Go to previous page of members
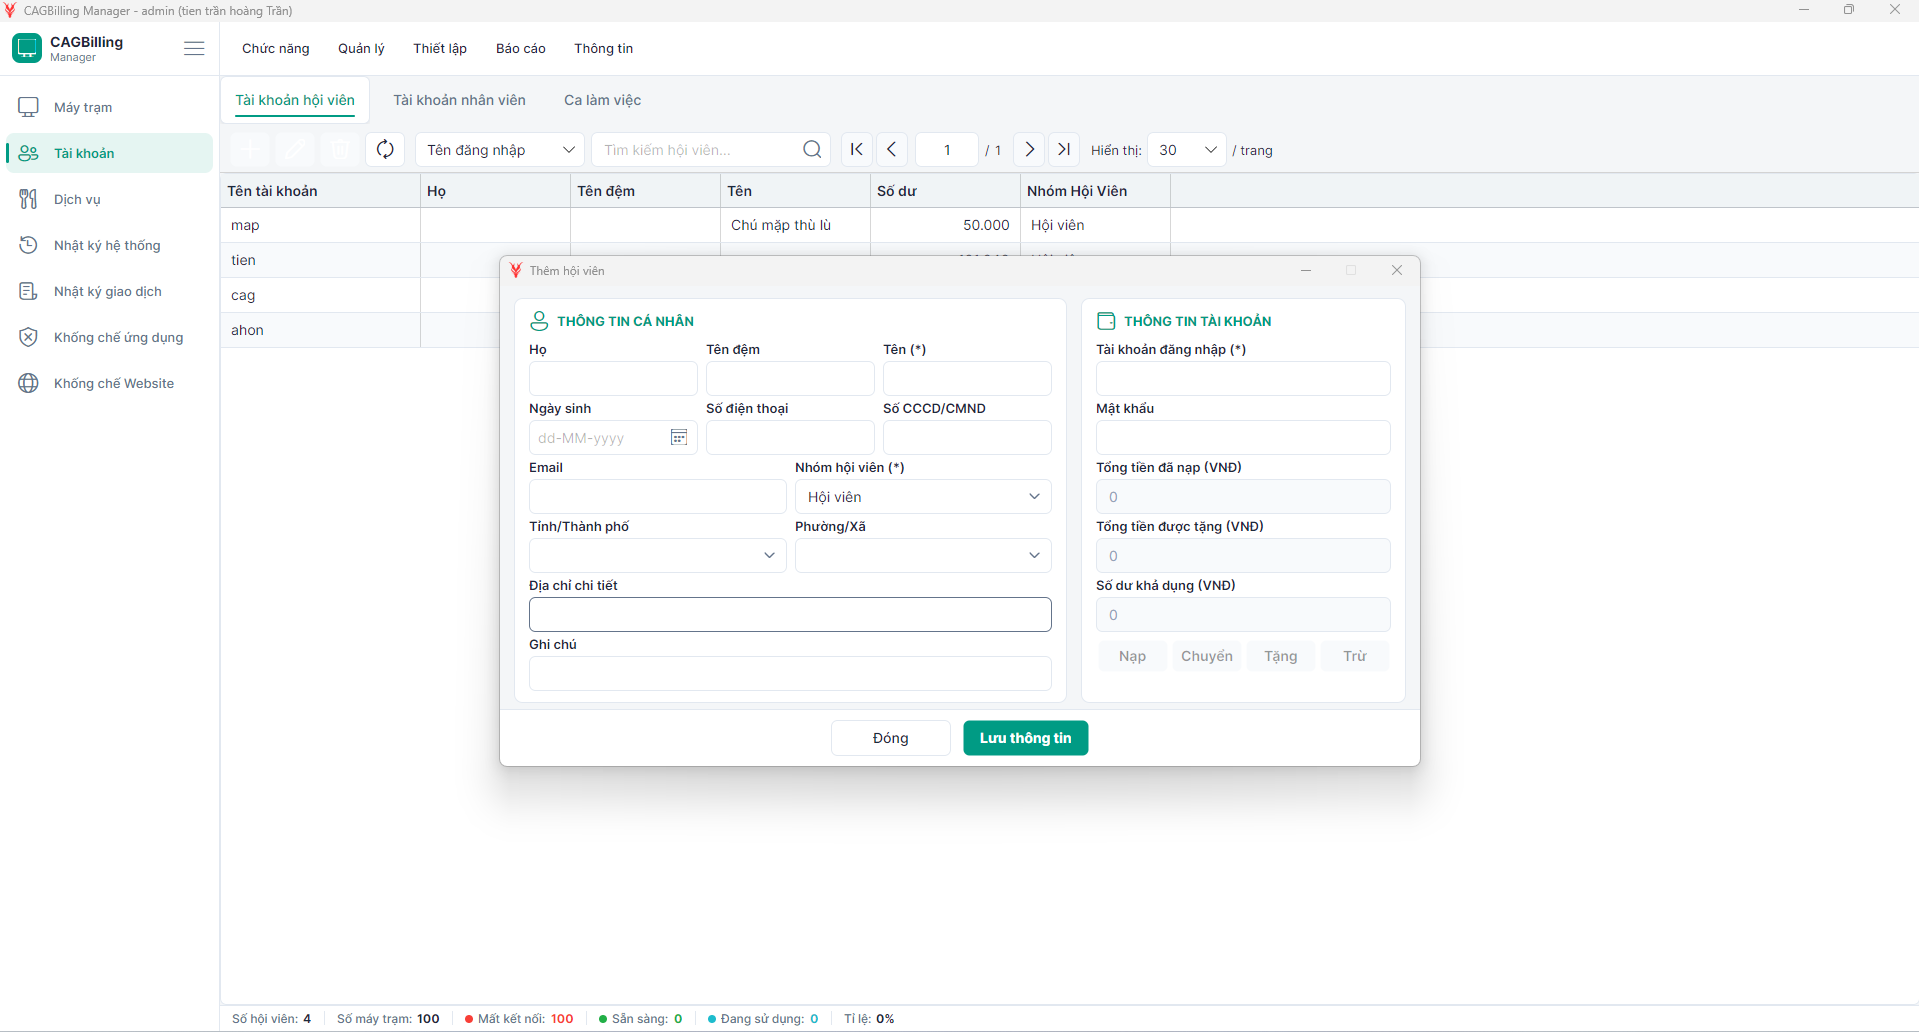 click(892, 150)
